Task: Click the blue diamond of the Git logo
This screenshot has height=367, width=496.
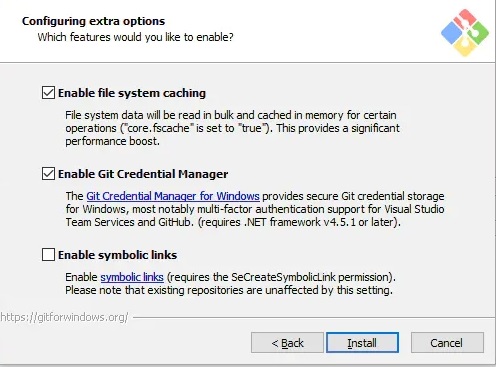Action: coord(452,33)
